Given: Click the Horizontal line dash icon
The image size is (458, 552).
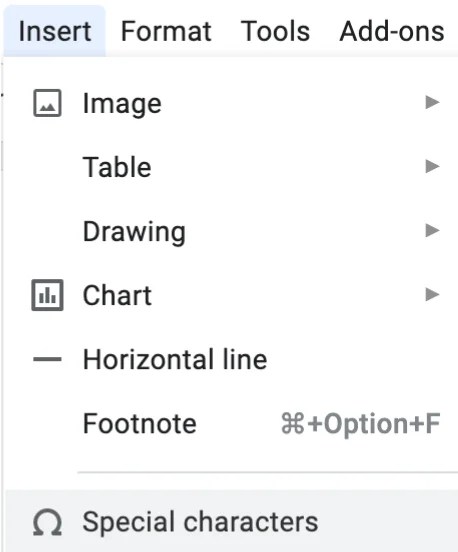Looking at the screenshot, I should click(x=47, y=359).
